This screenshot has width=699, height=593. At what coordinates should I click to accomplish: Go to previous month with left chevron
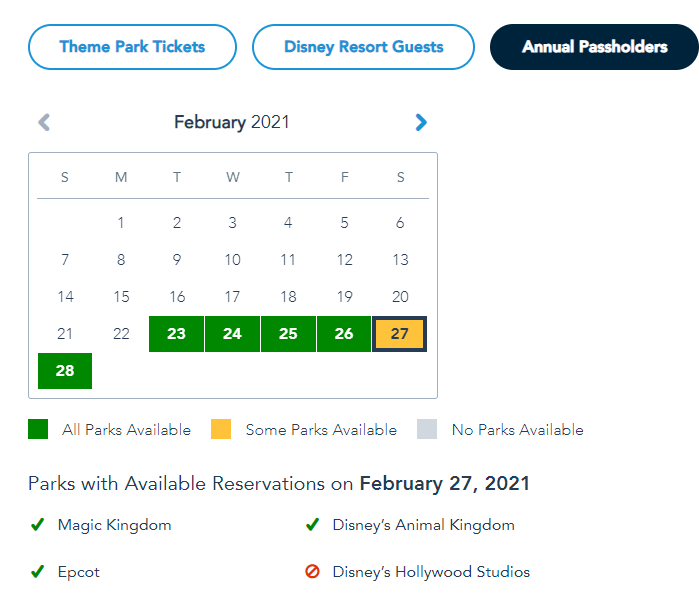(44, 122)
